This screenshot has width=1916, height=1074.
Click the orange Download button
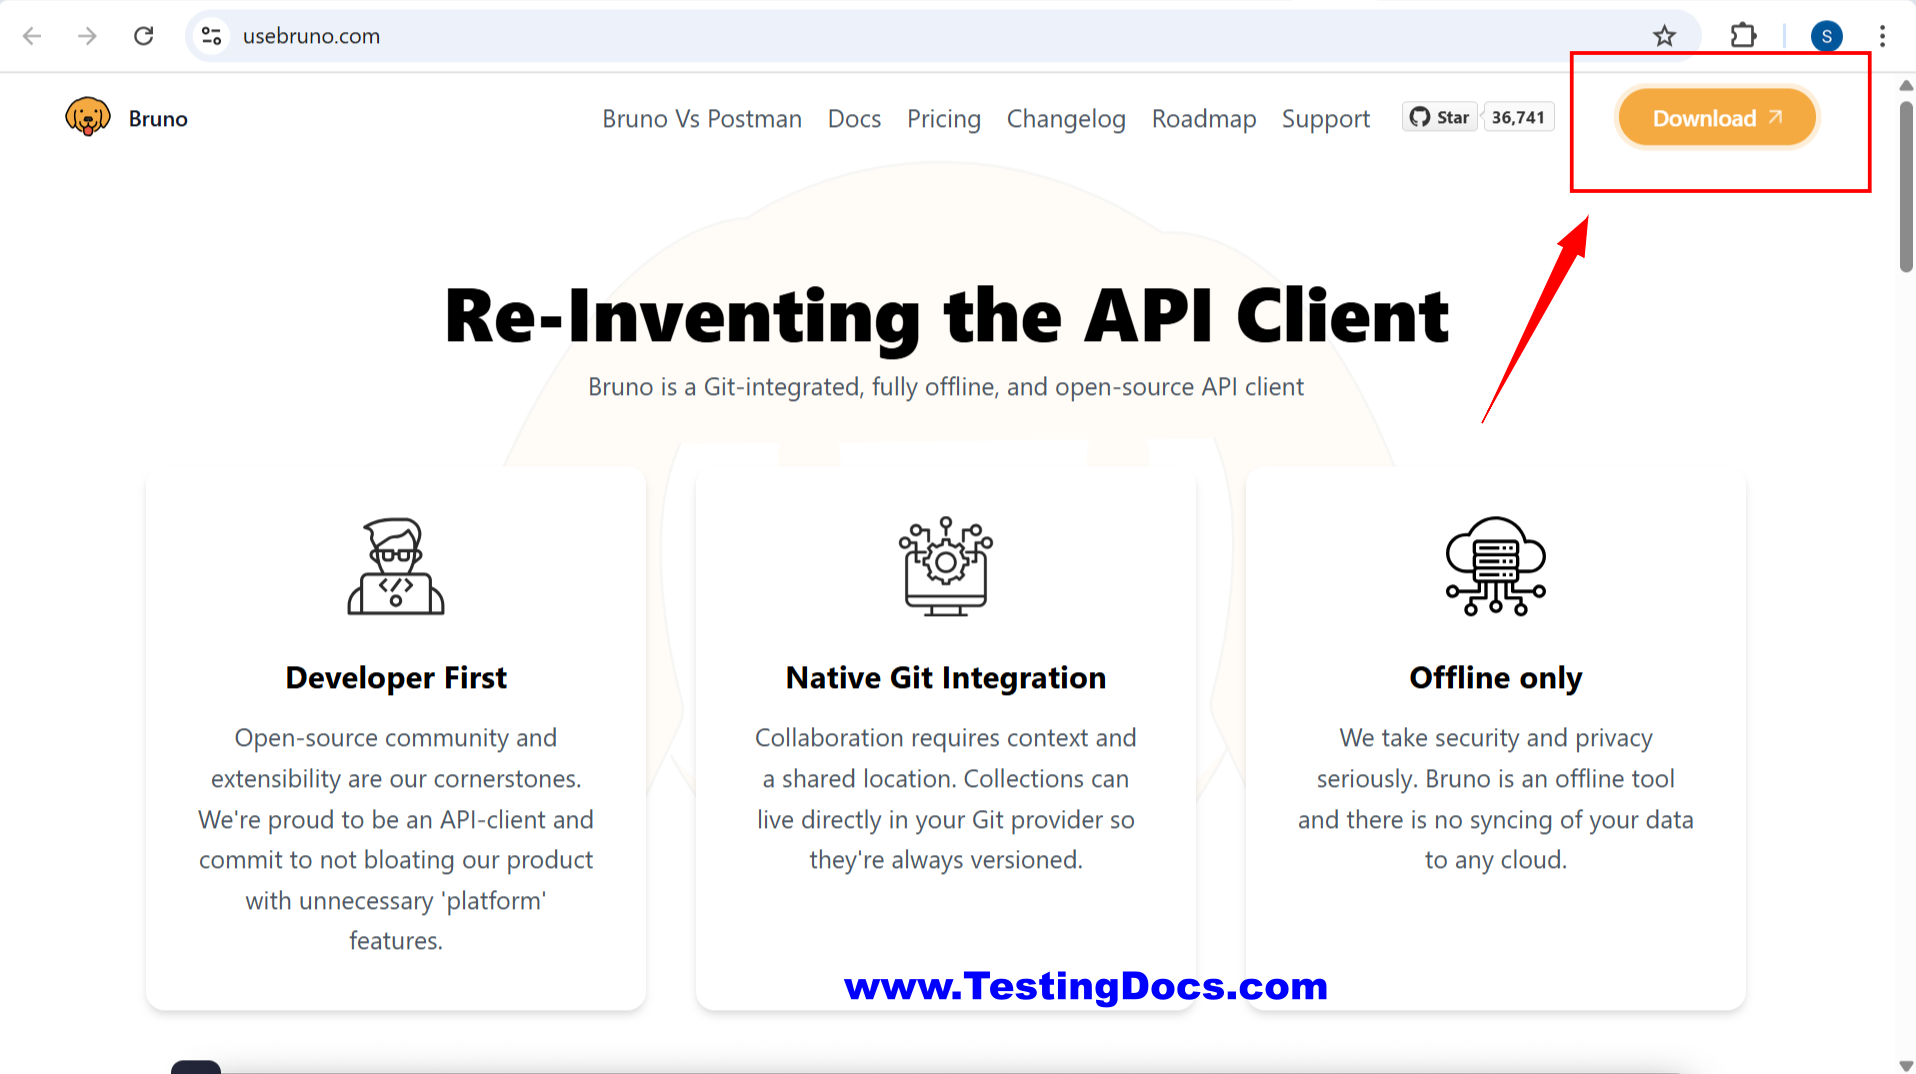tap(1716, 118)
